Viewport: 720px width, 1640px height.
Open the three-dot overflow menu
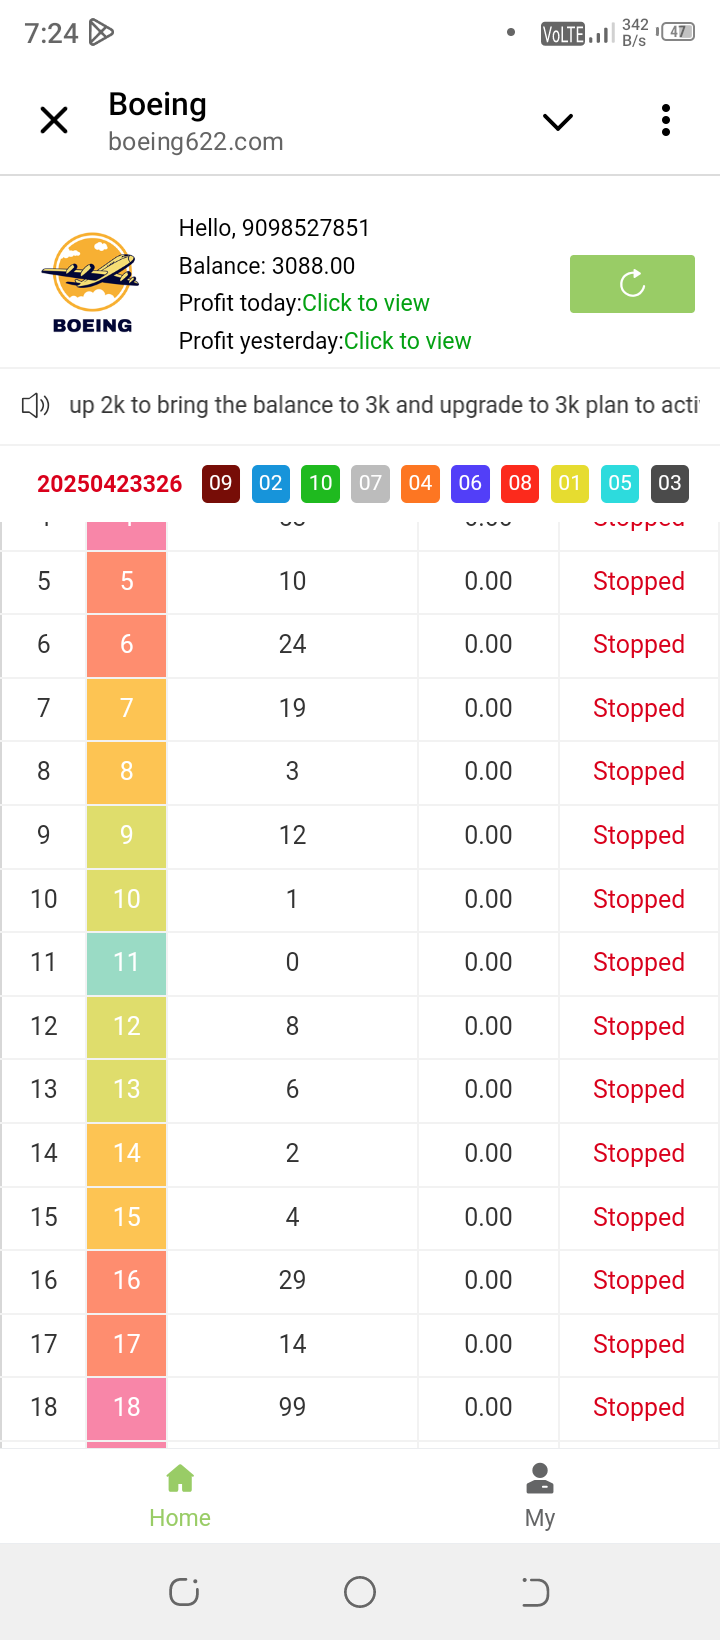pyautogui.click(x=666, y=121)
